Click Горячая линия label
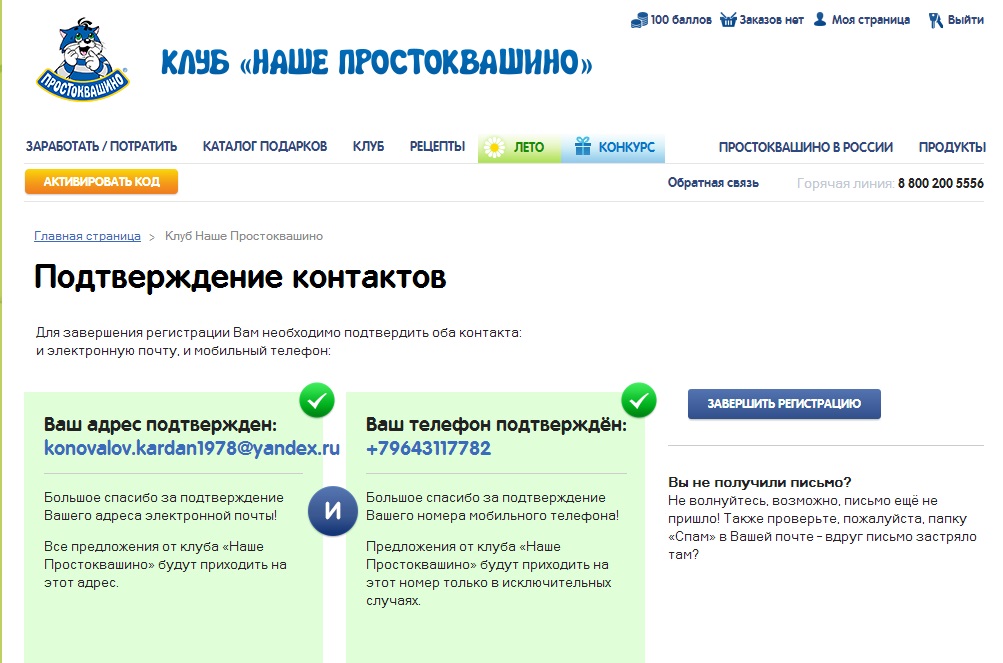Viewport: 1003px width, 663px height. tap(845, 184)
